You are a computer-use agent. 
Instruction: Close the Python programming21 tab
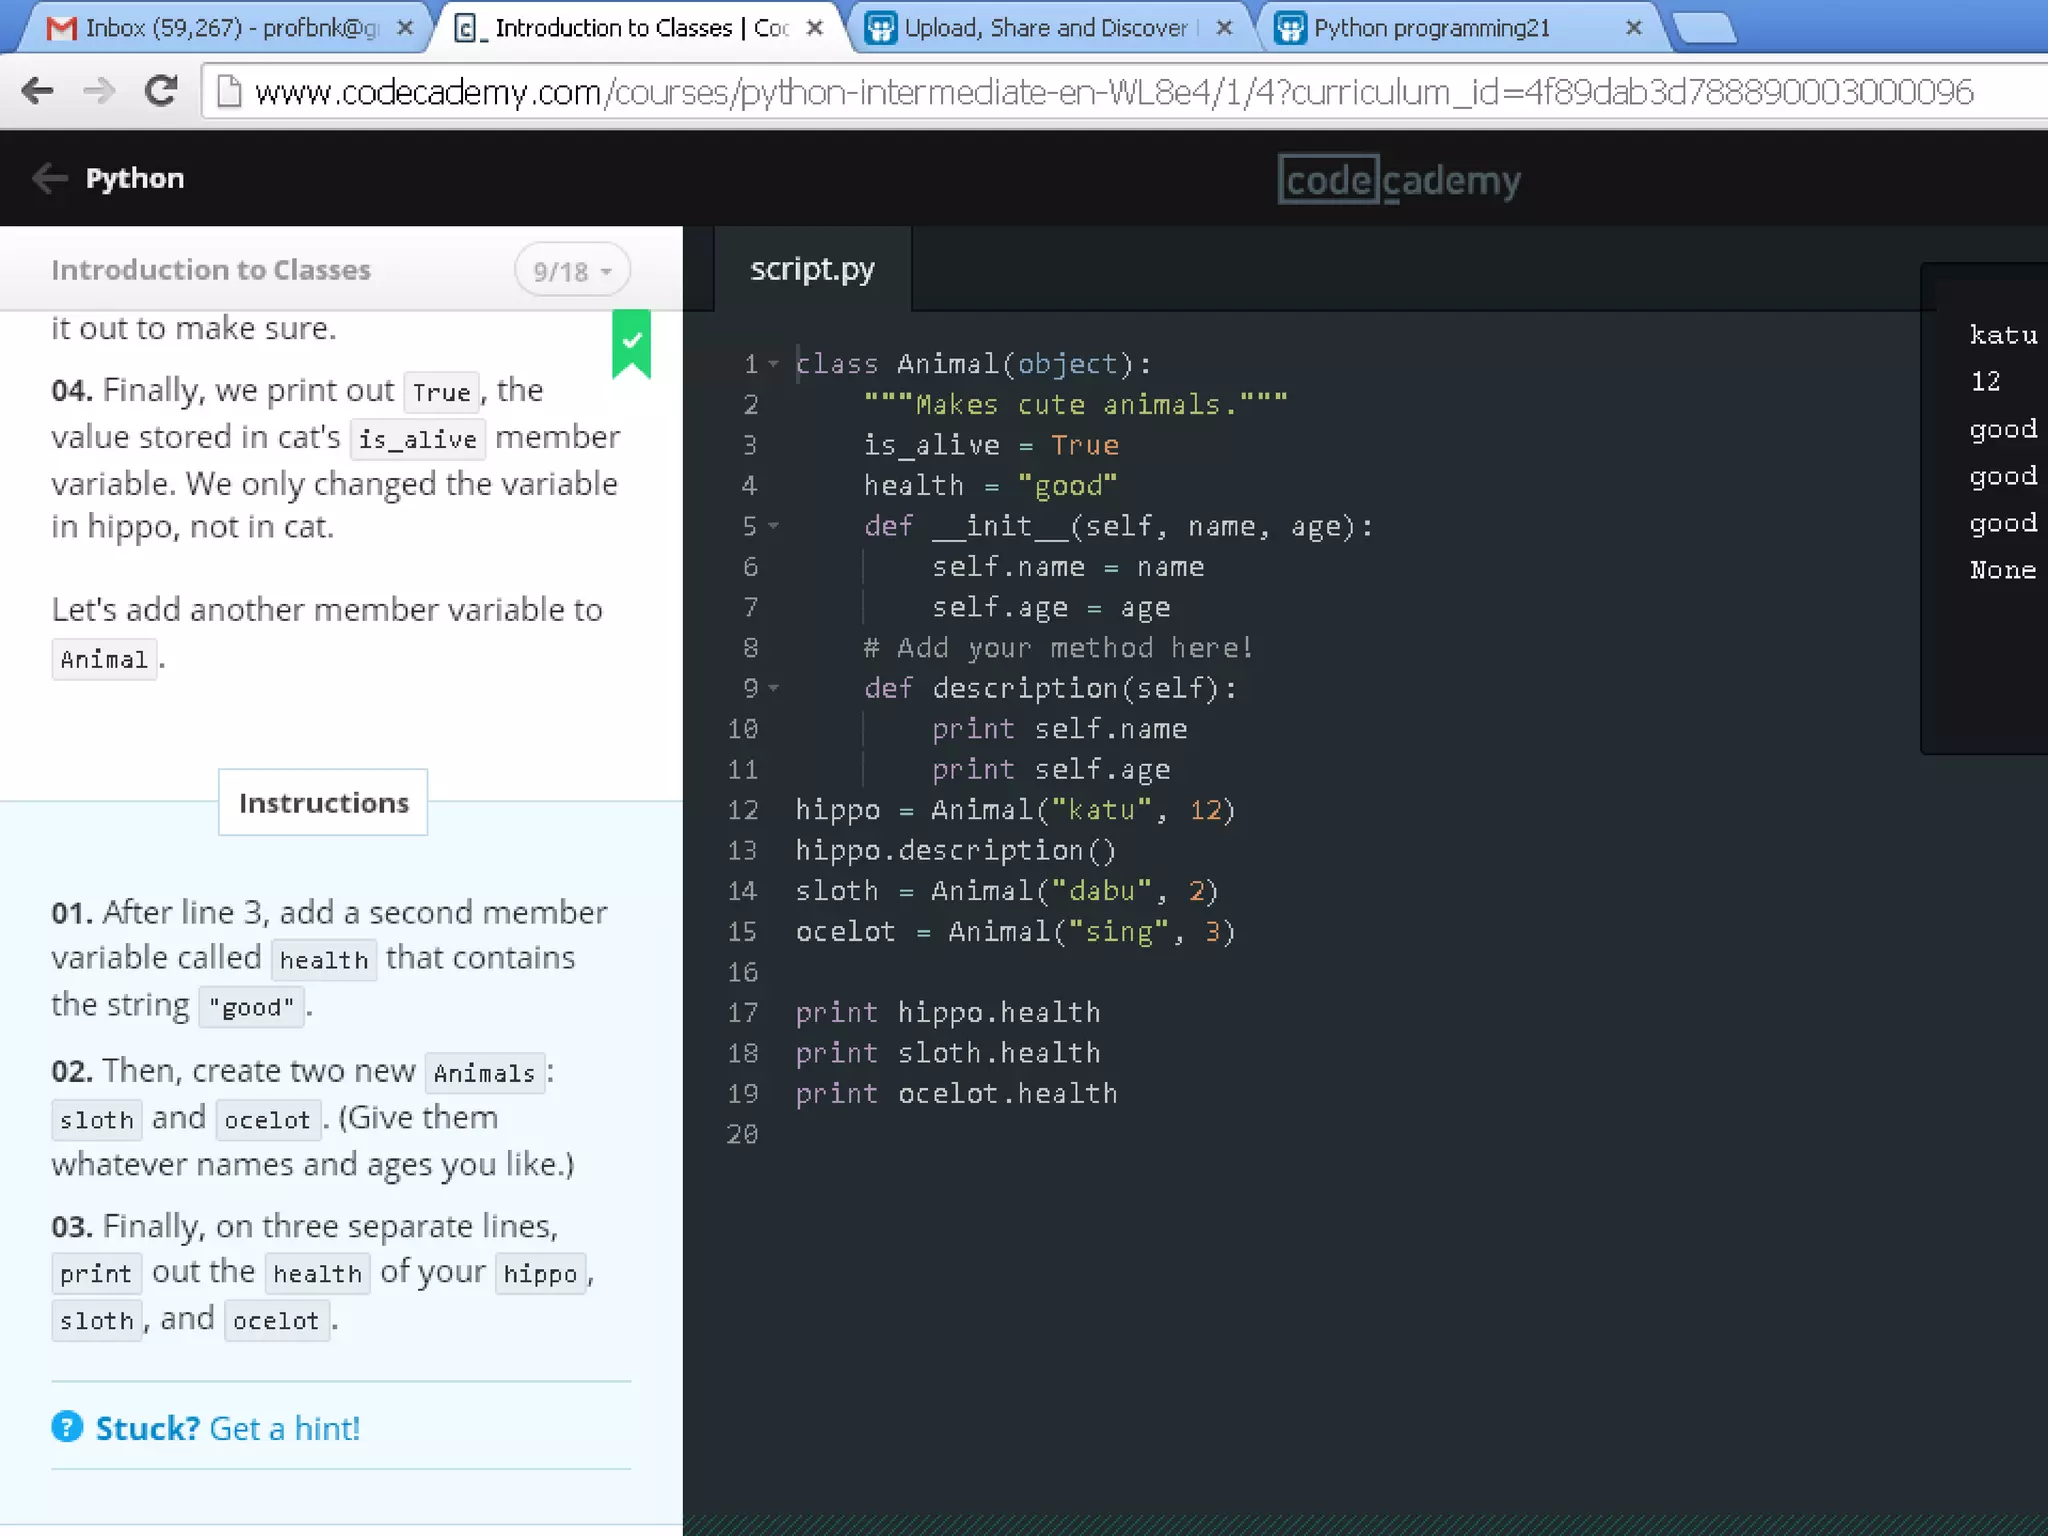click(x=1634, y=28)
